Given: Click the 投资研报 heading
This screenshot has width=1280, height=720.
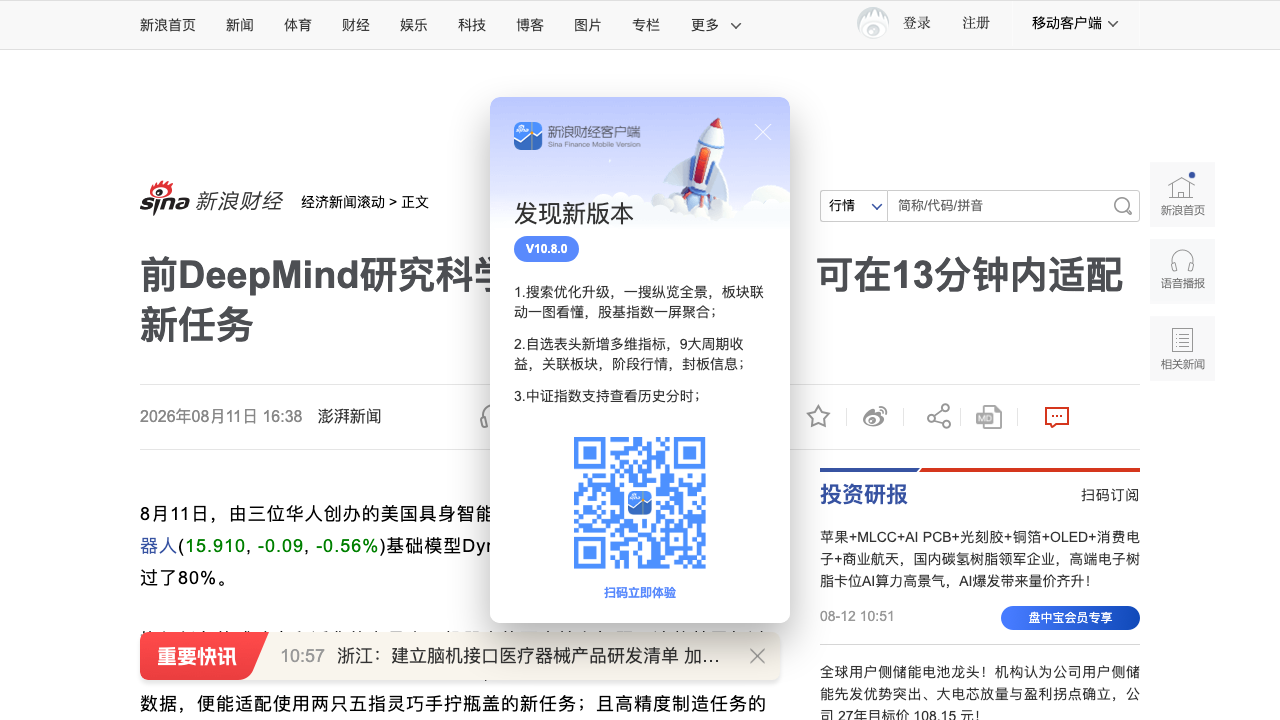Looking at the screenshot, I should 864,494.
